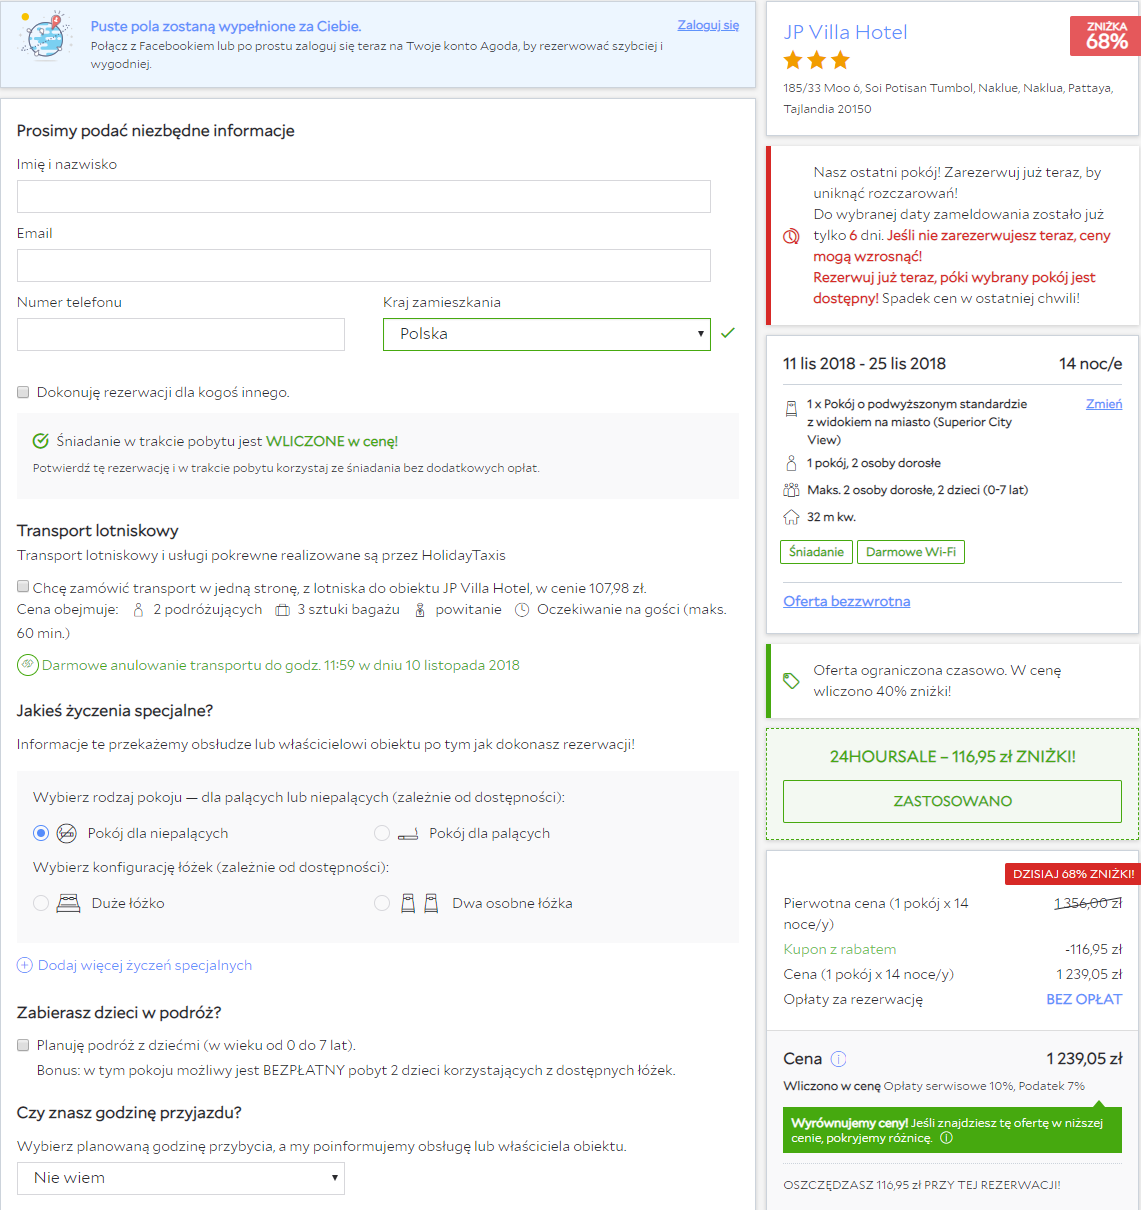Click the price tag icon by the limited-time offer
Viewport: 1141px width, 1210px height.
pyautogui.click(x=791, y=681)
